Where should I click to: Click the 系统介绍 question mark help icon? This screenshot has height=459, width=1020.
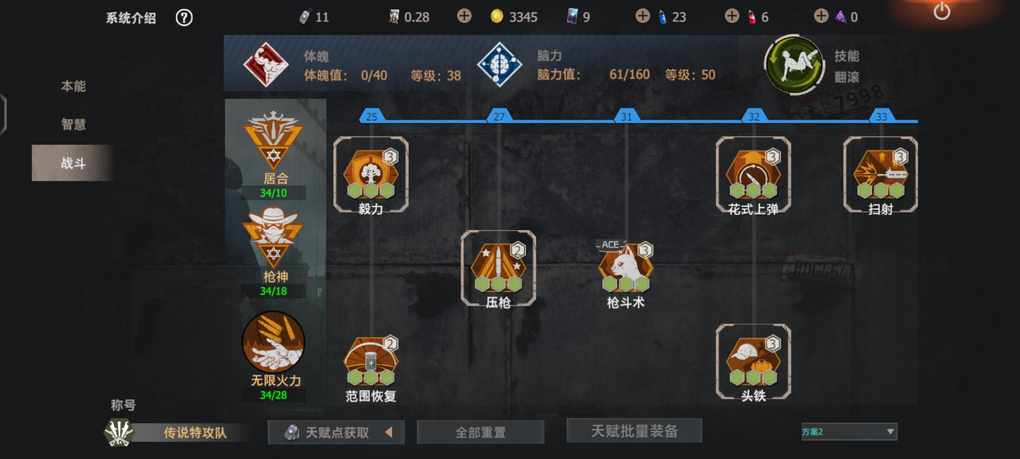pyautogui.click(x=184, y=18)
